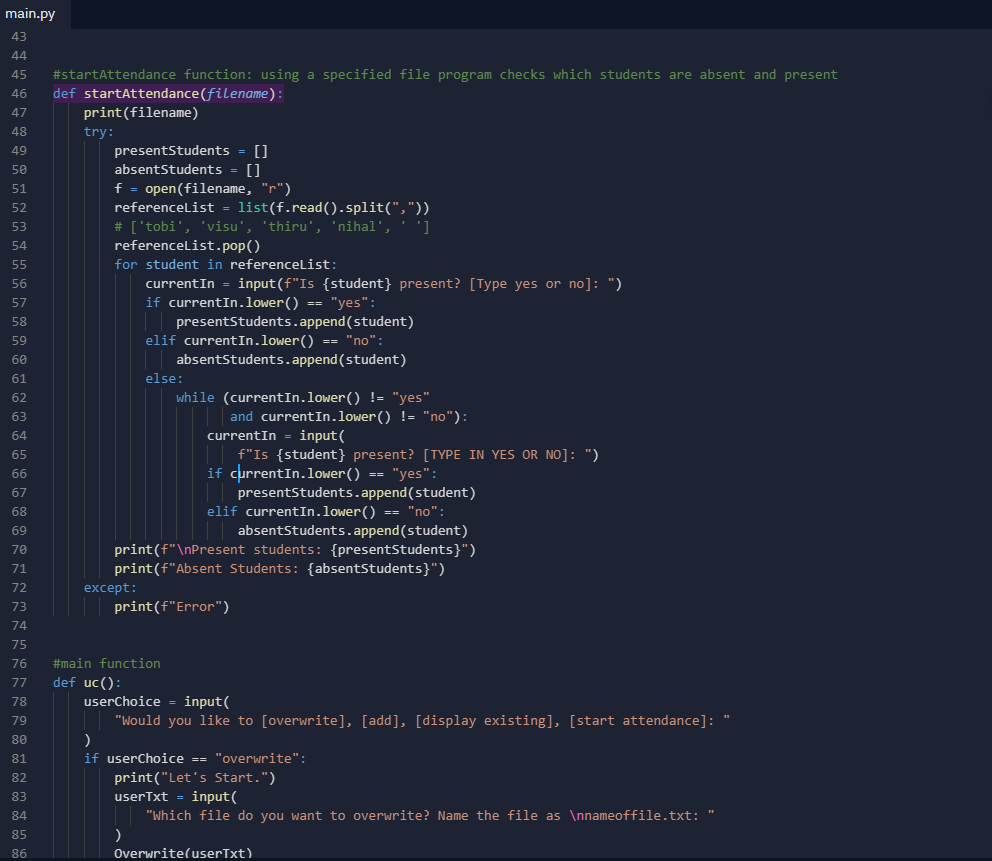Click 'def uc():' on line 77
This screenshot has width=992, height=861.
(x=87, y=683)
